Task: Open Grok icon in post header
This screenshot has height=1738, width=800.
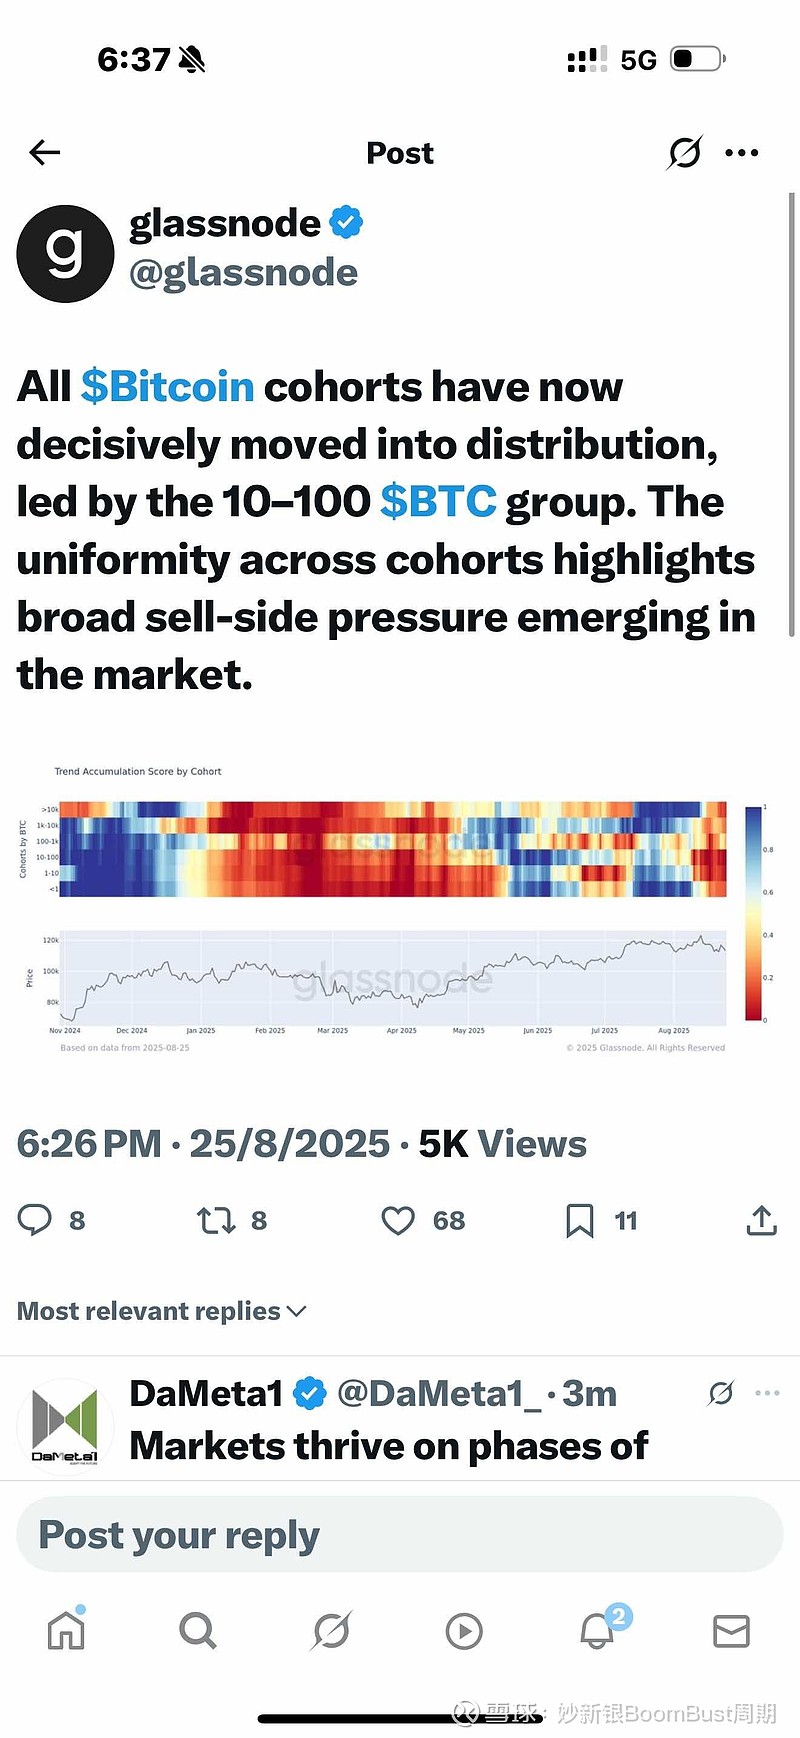Action: coord(685,152)
